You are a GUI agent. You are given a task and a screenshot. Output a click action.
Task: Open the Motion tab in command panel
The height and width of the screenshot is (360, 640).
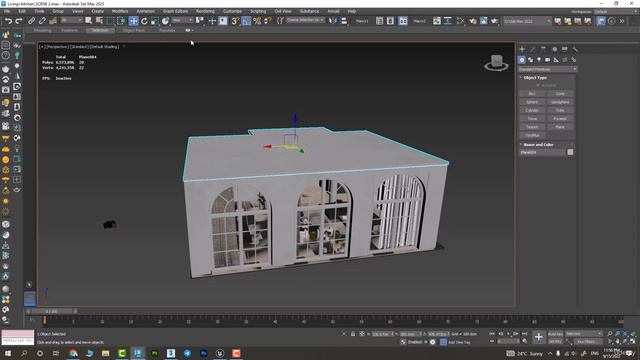[x=554, y=49]
